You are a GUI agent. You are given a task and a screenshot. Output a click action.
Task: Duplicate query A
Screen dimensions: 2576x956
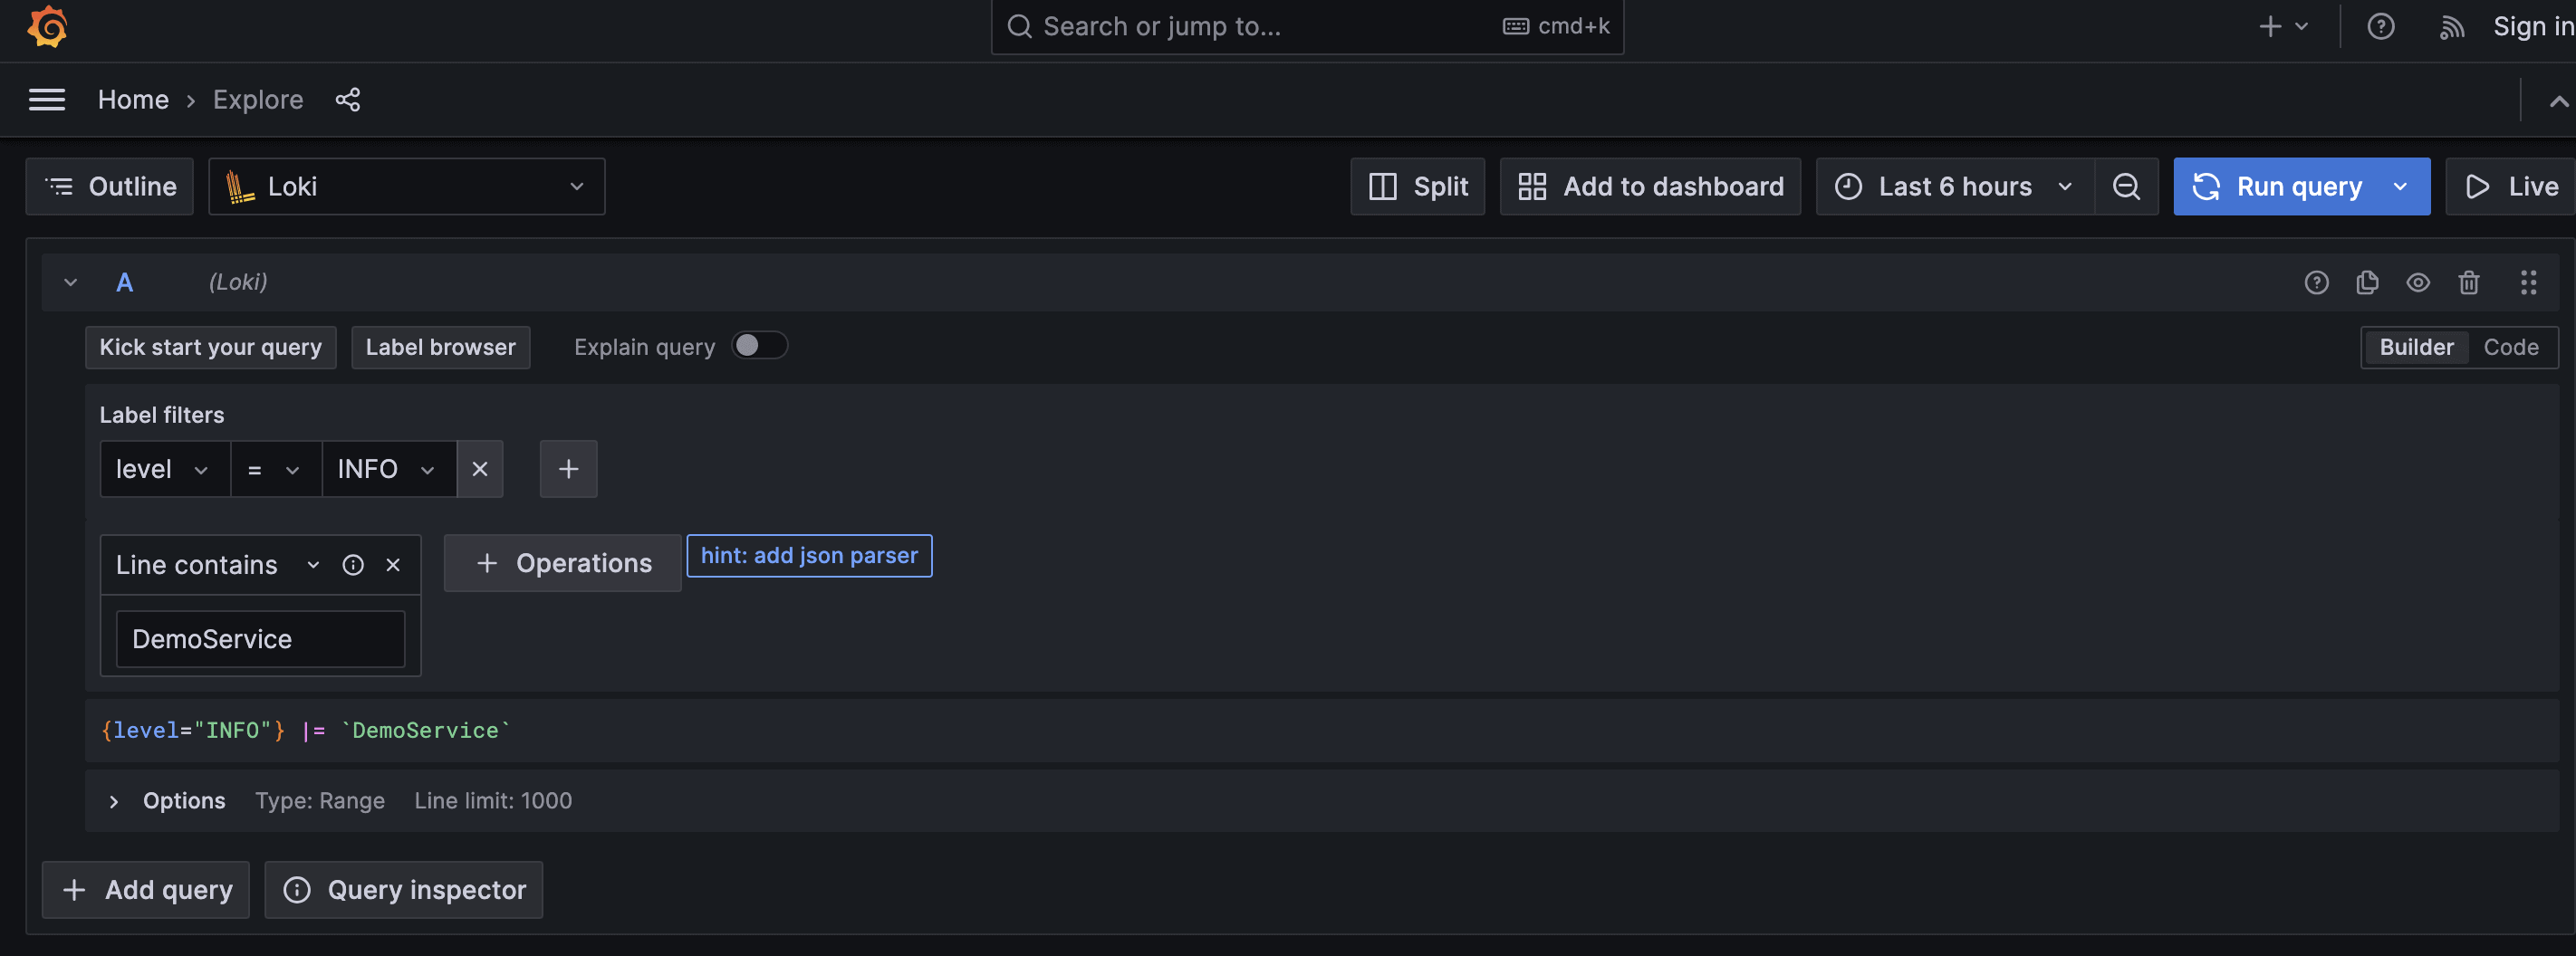pos(2366,283)
